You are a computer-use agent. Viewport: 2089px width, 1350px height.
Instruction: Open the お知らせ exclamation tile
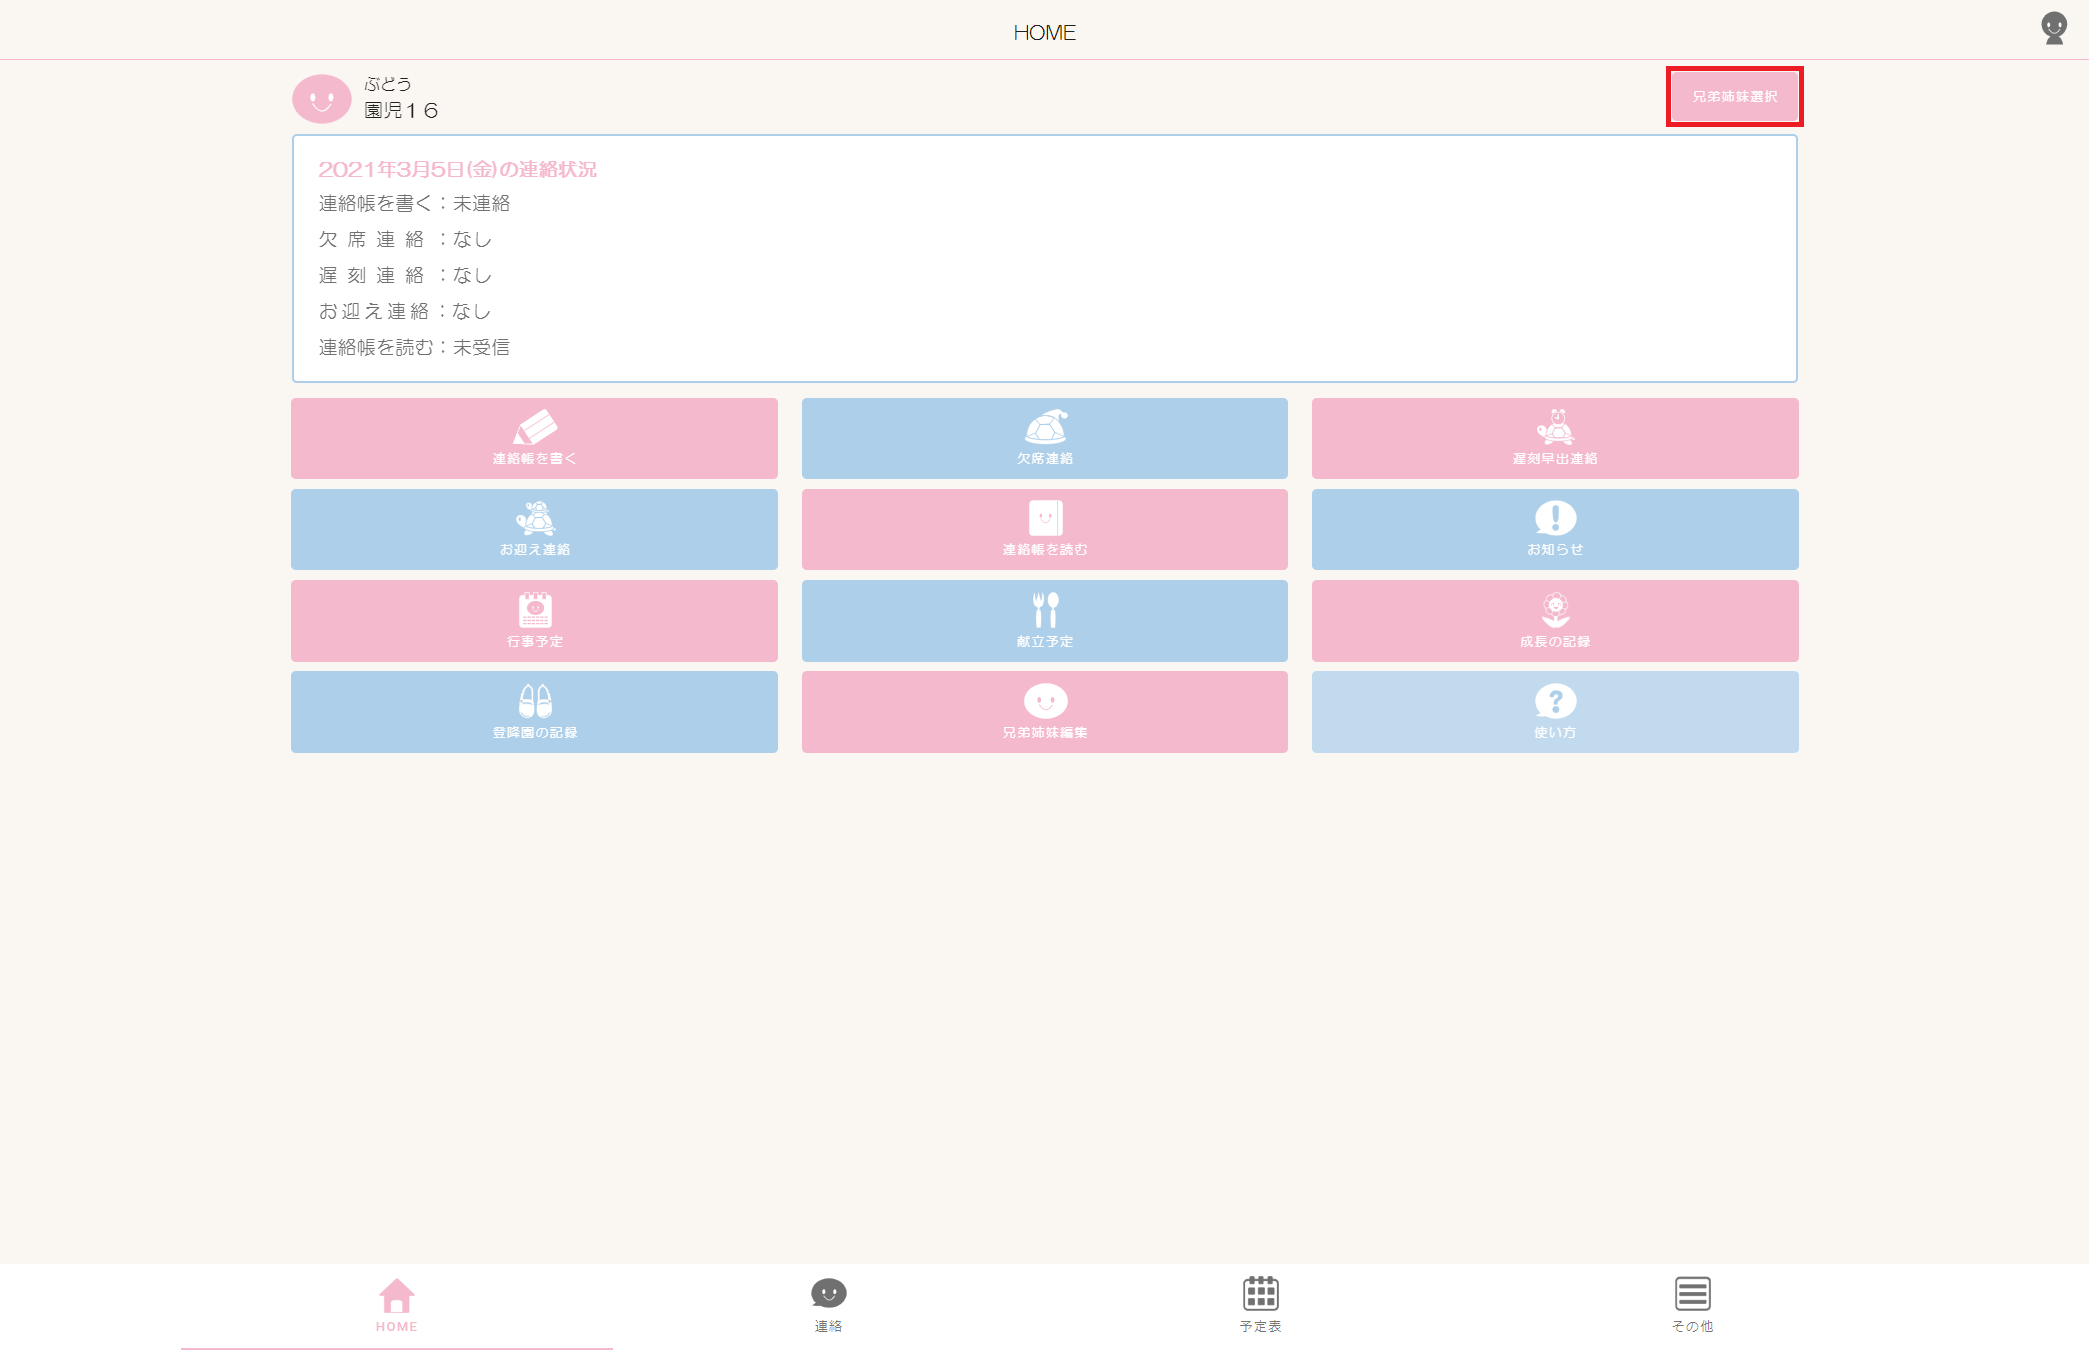click(1555, 529)
